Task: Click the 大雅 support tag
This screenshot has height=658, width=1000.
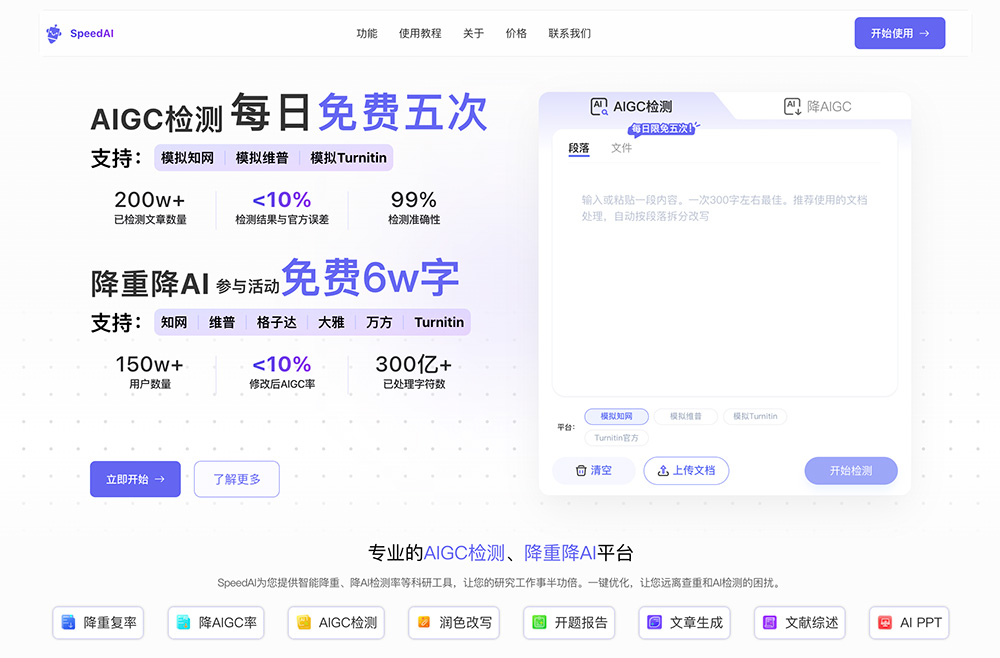Action: tap(331, 322)
